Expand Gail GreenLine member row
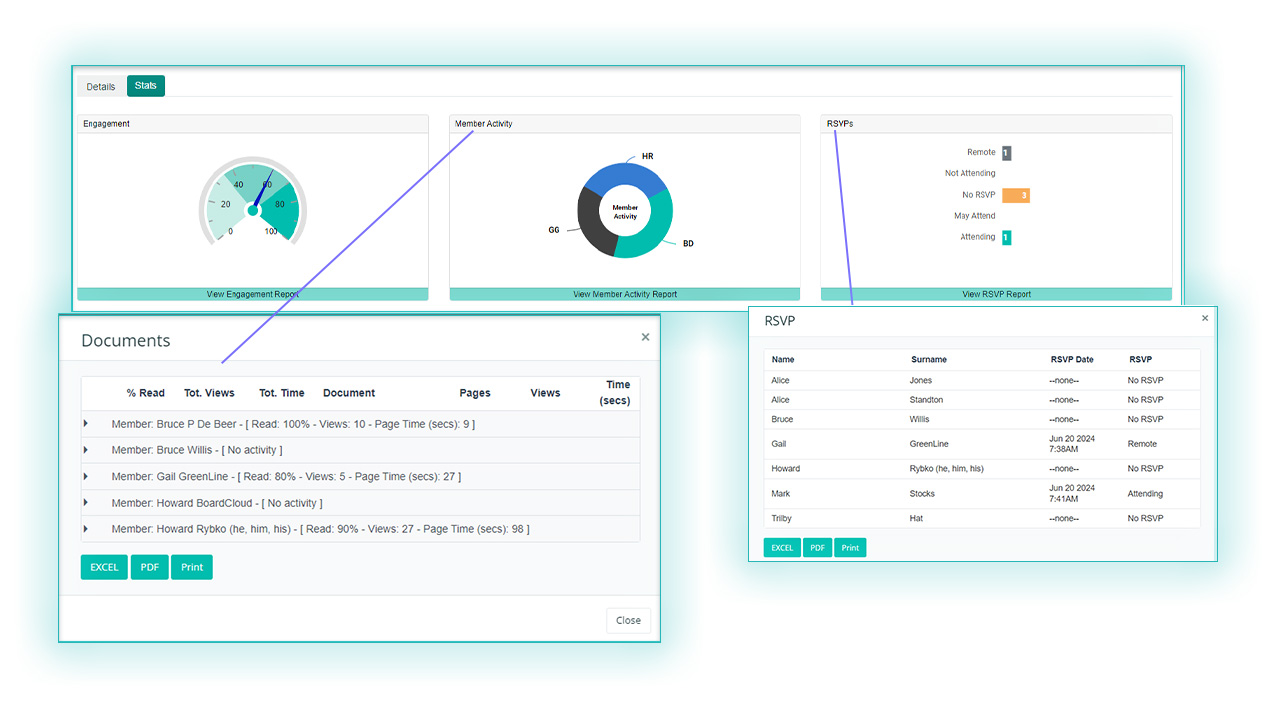1262x706 pixels. [x=86, y=477]
